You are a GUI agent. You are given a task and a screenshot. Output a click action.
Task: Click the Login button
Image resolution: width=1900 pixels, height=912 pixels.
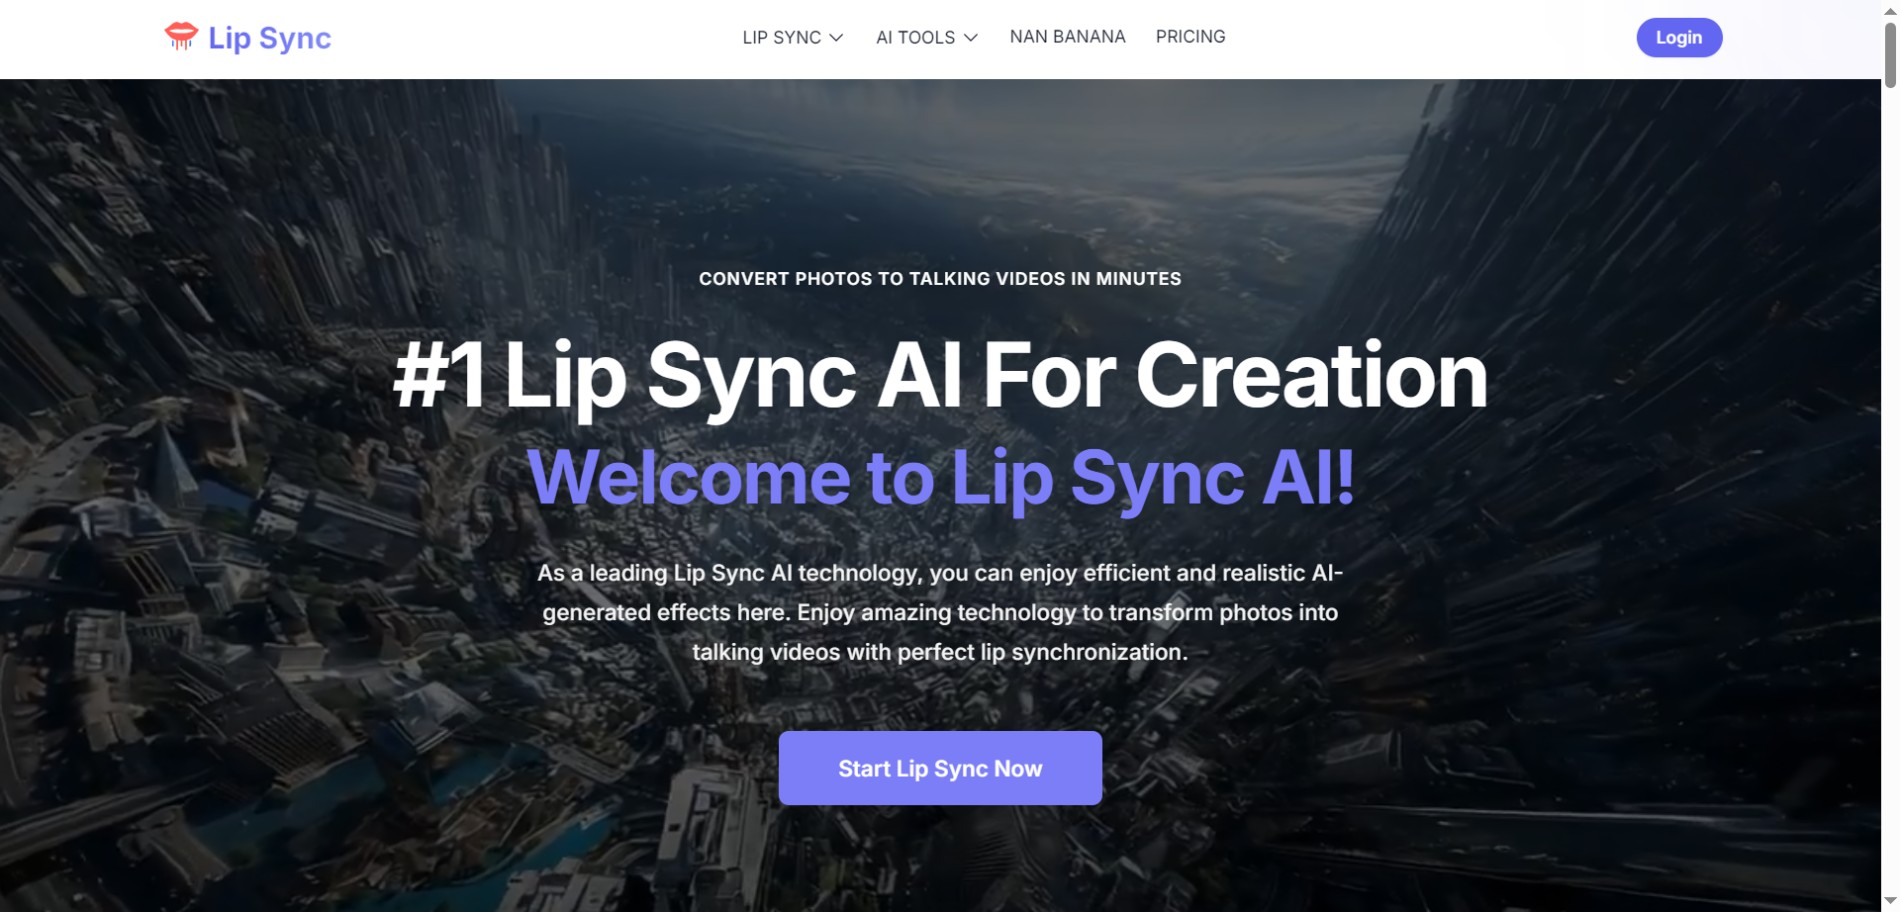1679,38
